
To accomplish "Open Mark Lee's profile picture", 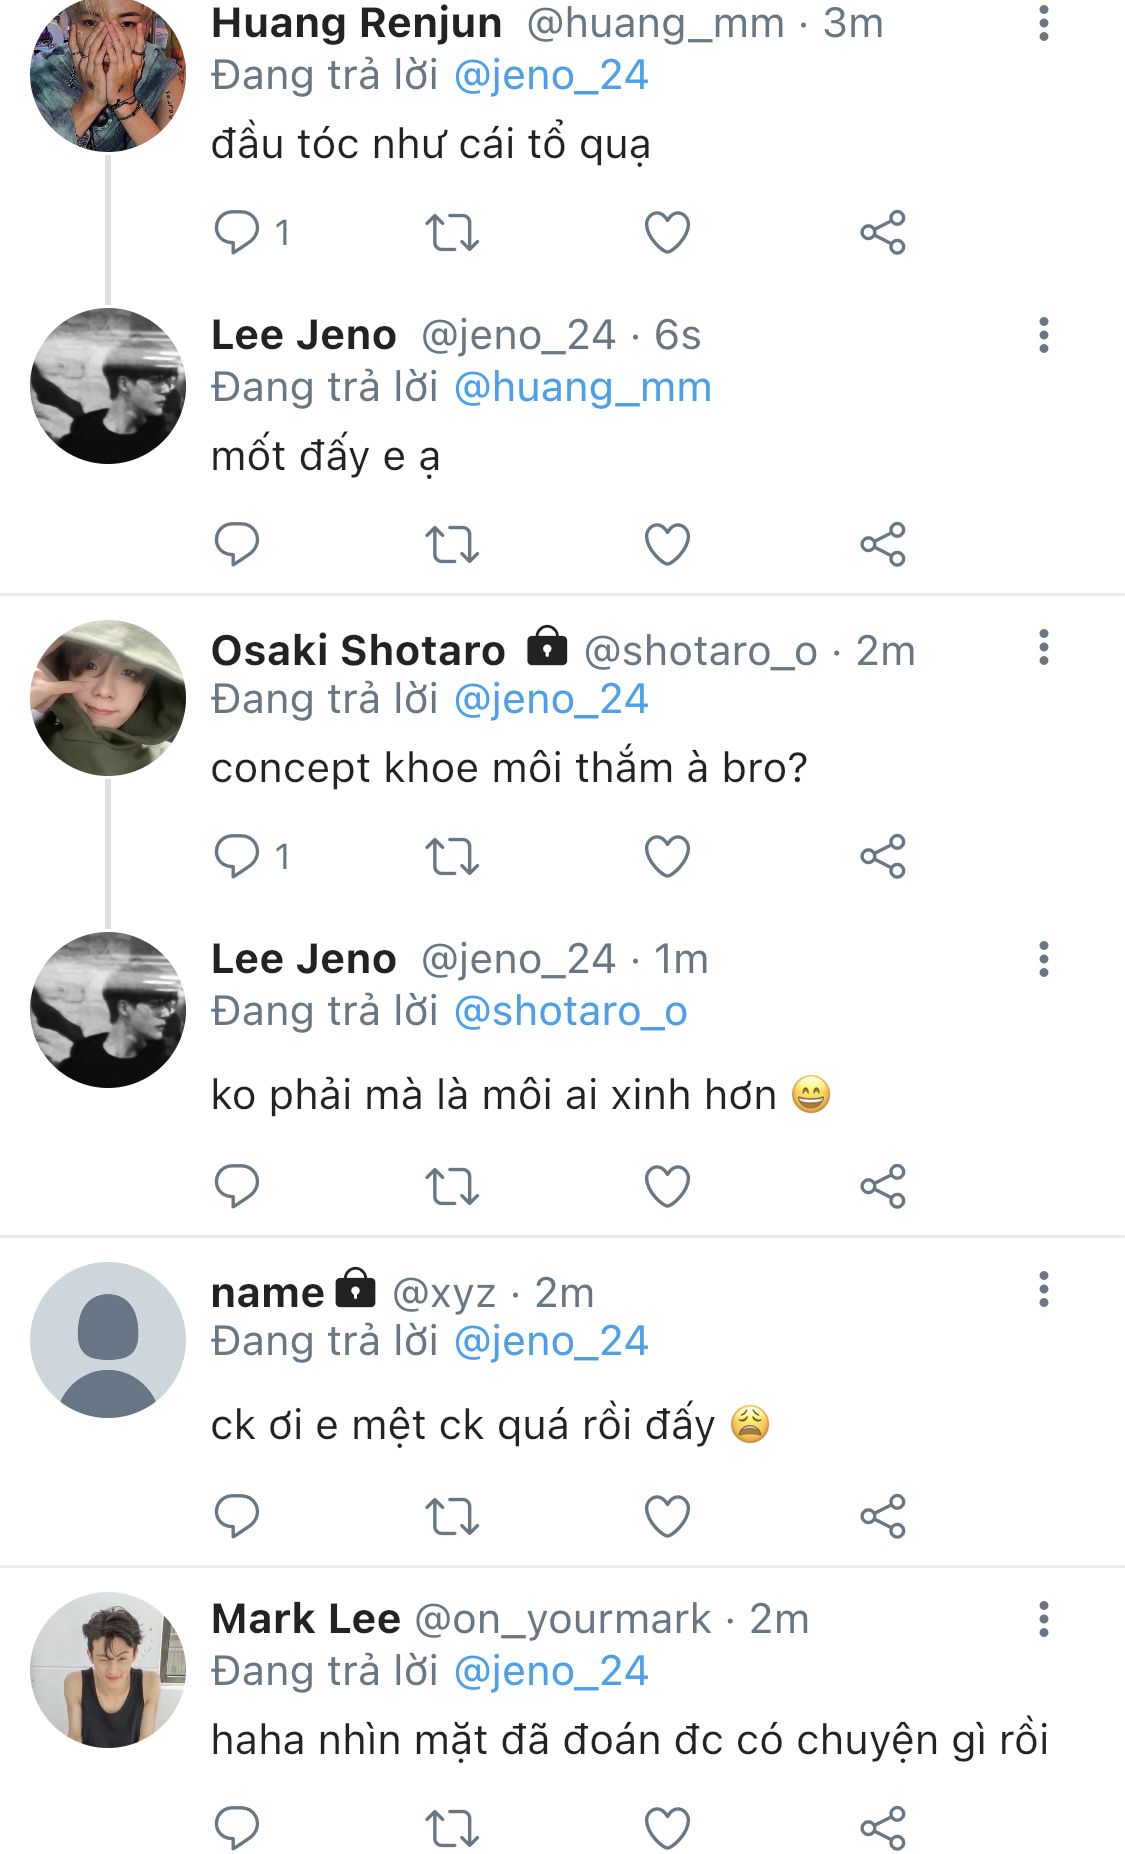I will coord(108,1670).
